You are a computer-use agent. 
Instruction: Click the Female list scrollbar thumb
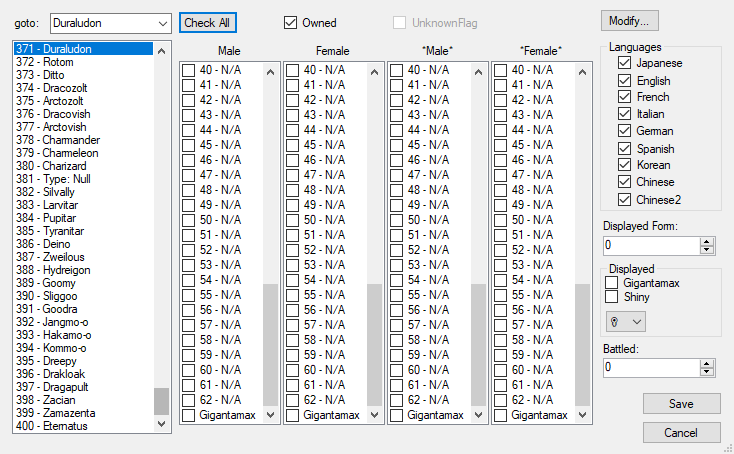tap(374, 344)
